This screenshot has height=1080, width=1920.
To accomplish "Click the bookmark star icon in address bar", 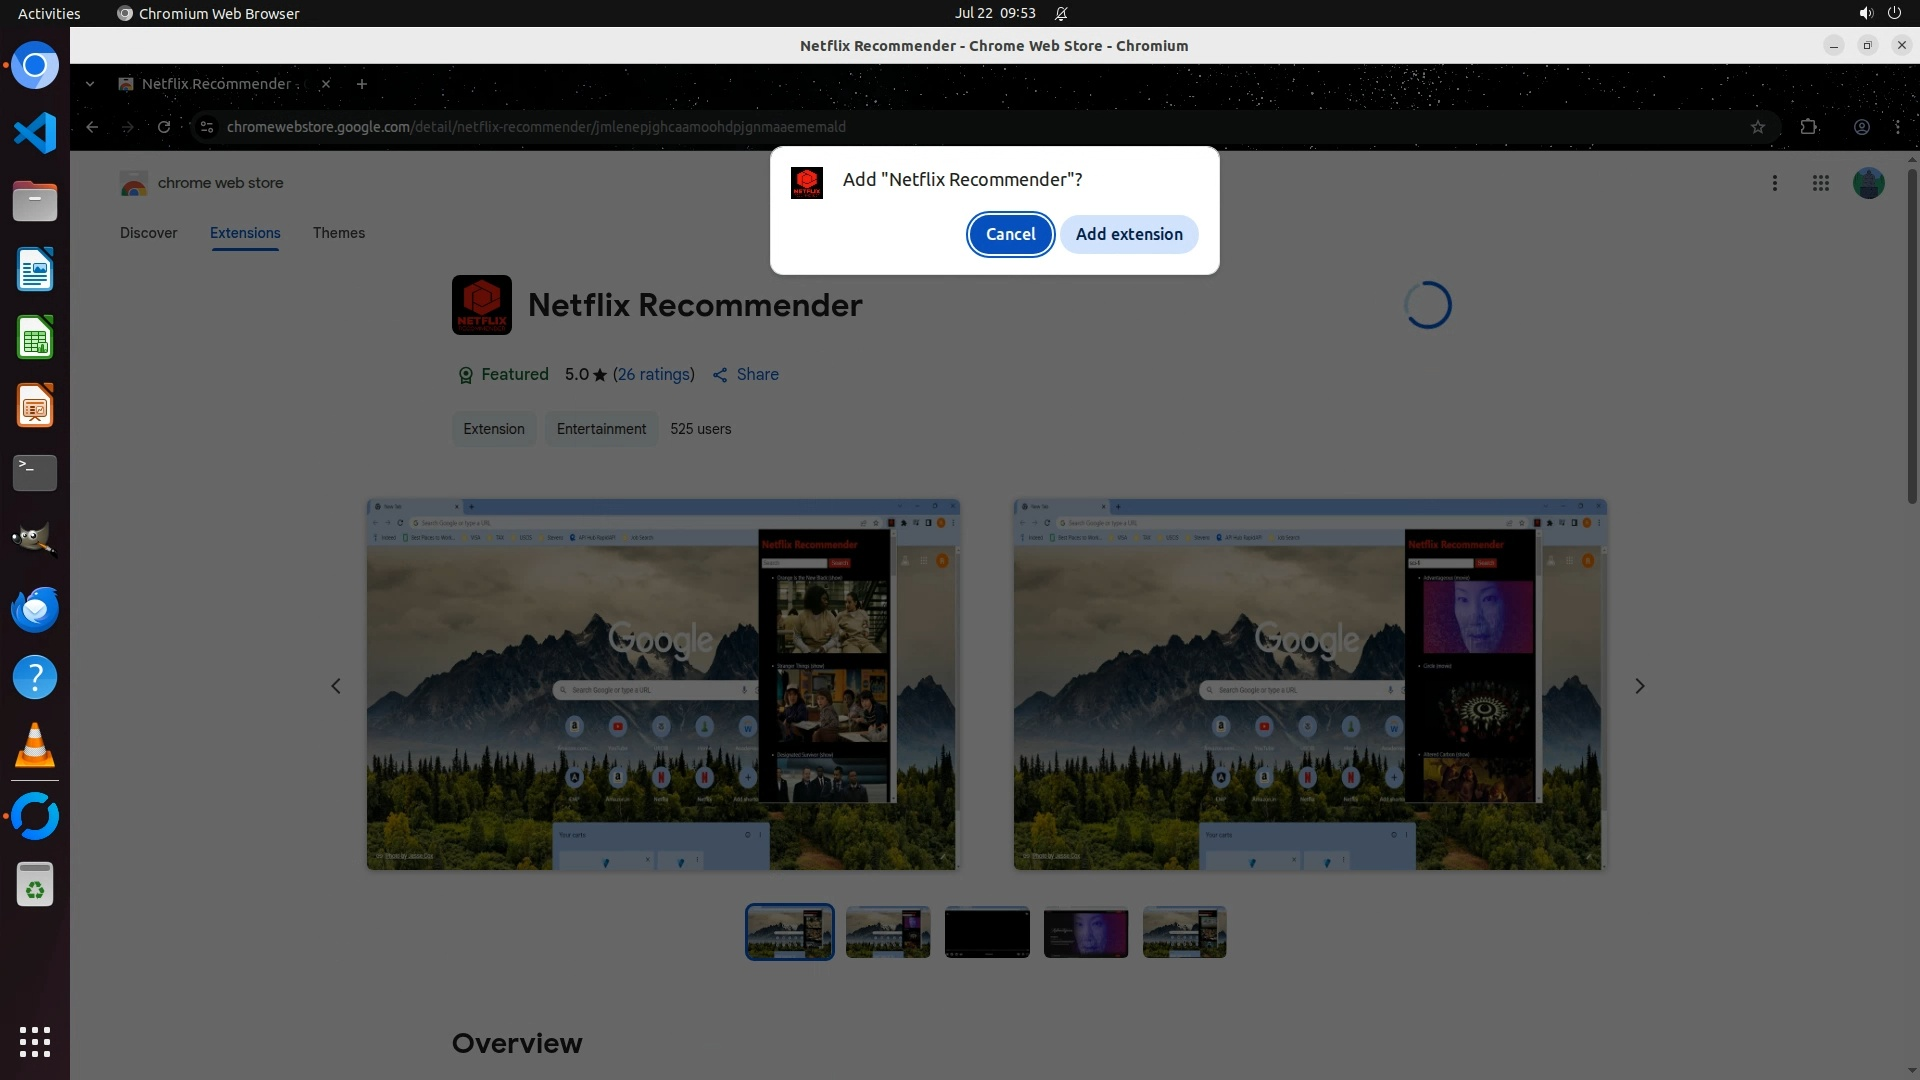I will (x=1757, y=127).
